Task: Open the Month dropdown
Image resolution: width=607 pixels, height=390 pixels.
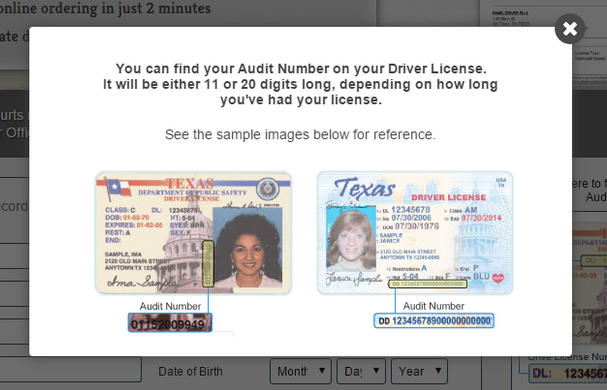Action: coord(301,371)
